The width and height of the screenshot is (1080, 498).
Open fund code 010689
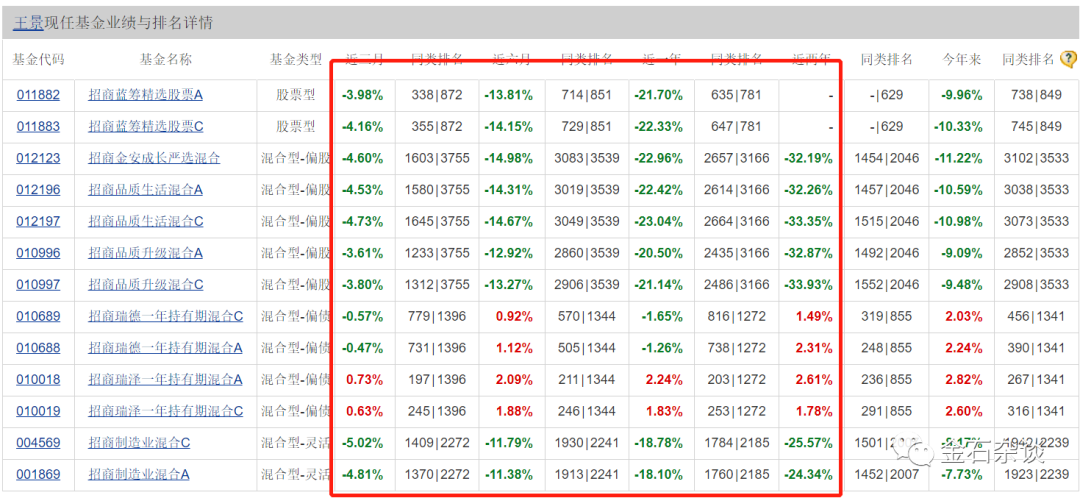pos(38,317)
